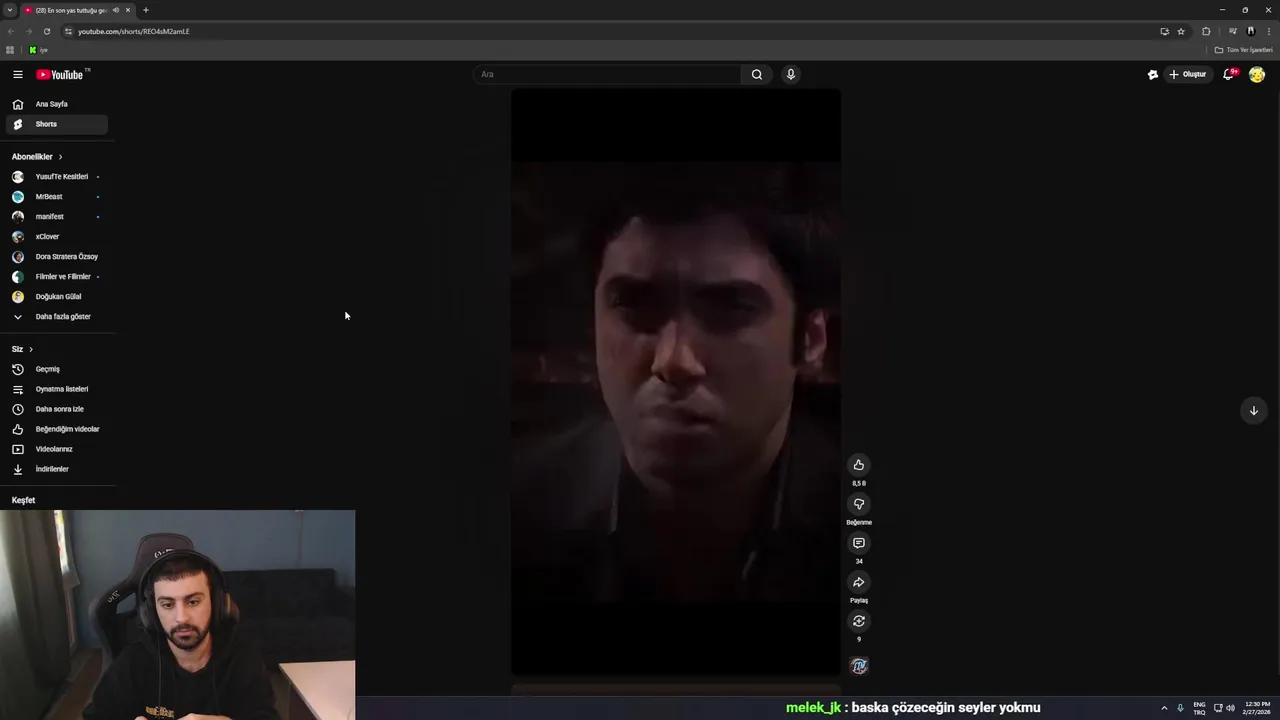
Task: Like the Short with thumbs up
Action: pyautogui.click(x=858, y=464)
